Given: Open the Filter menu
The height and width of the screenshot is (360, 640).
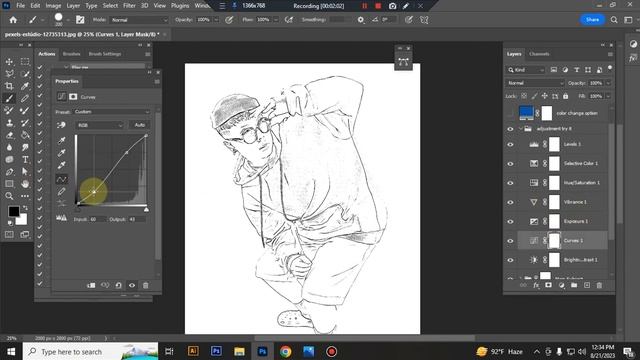Looking at the screenshot, I should (x=129, y=6).
